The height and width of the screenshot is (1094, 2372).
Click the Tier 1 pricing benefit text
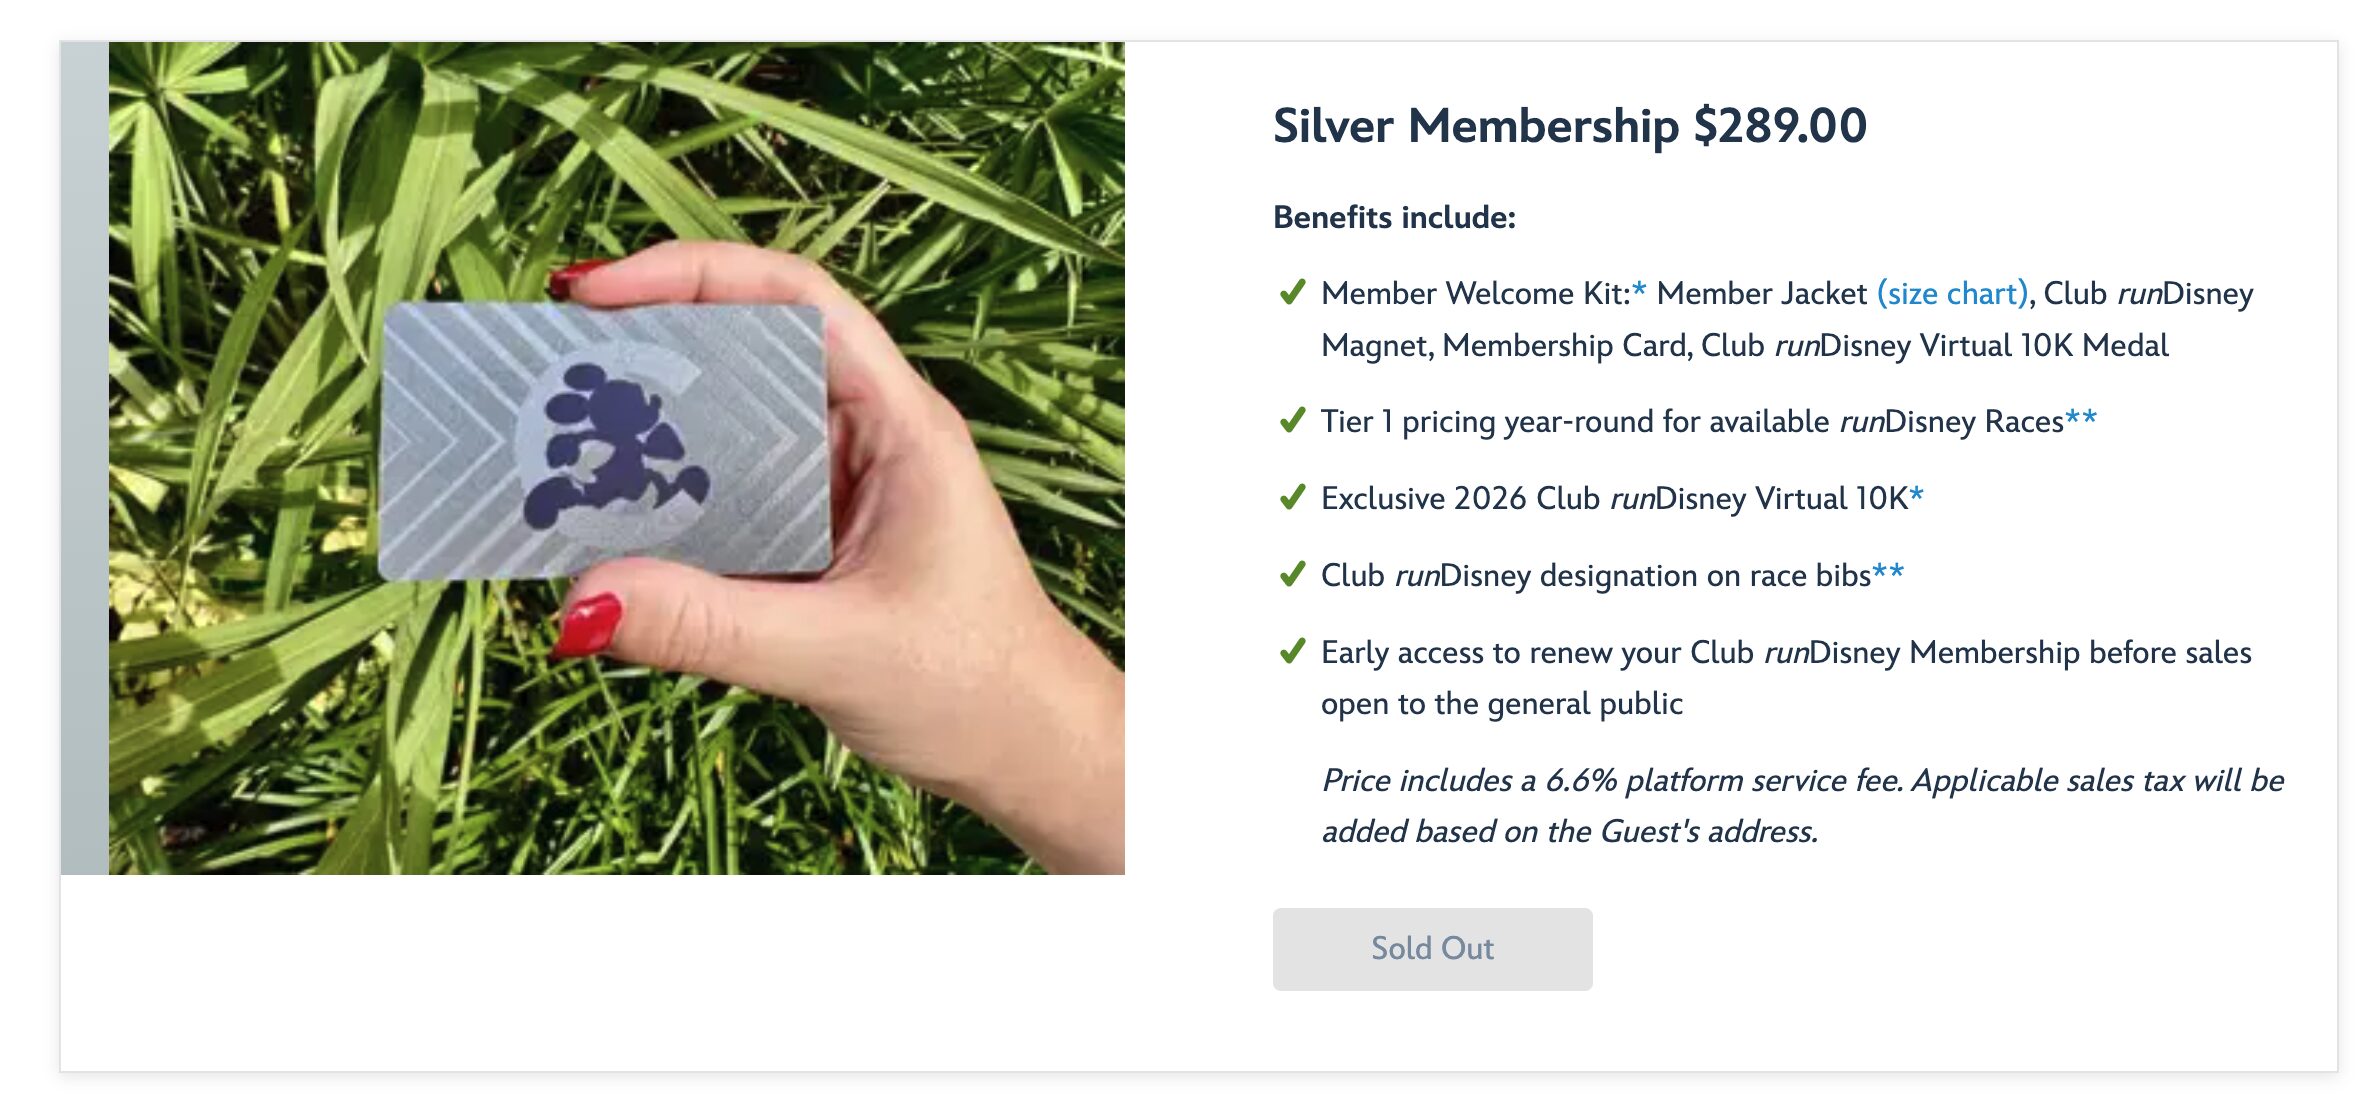1692,422
